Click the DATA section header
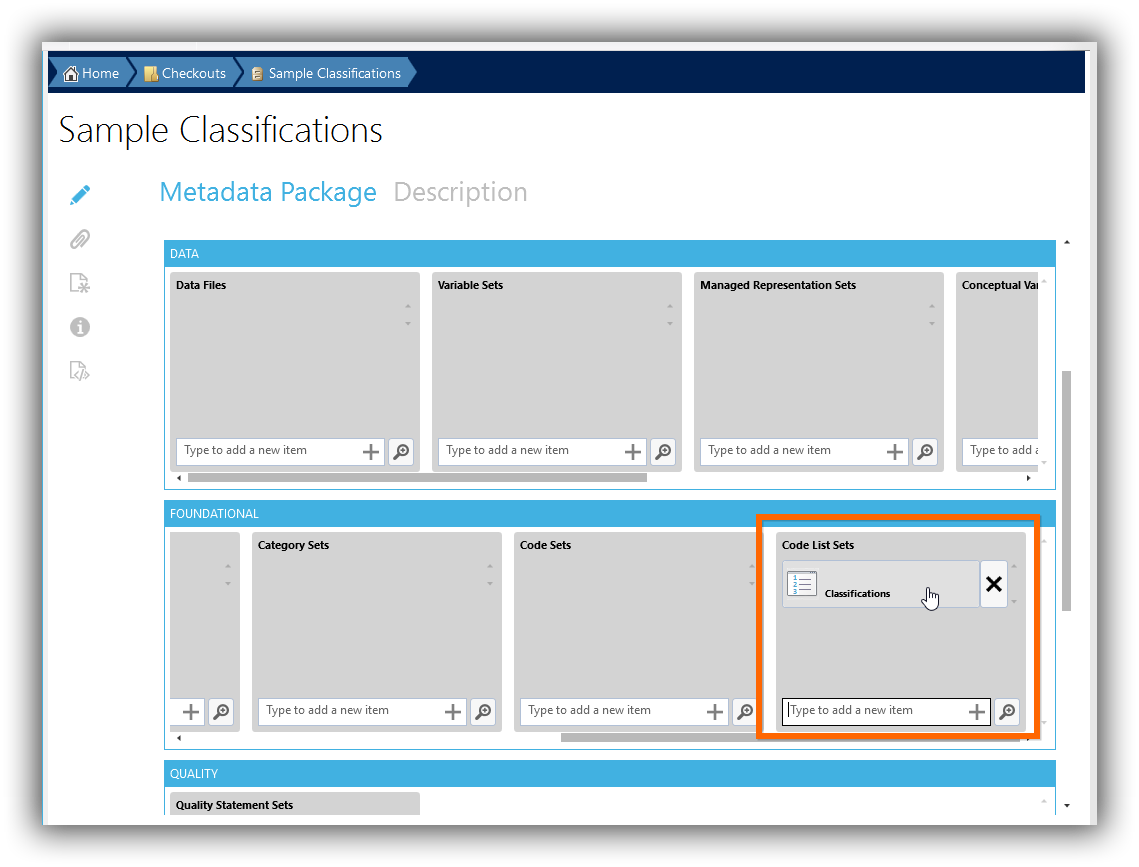The image size is (1139, 867). pos(609,253)
